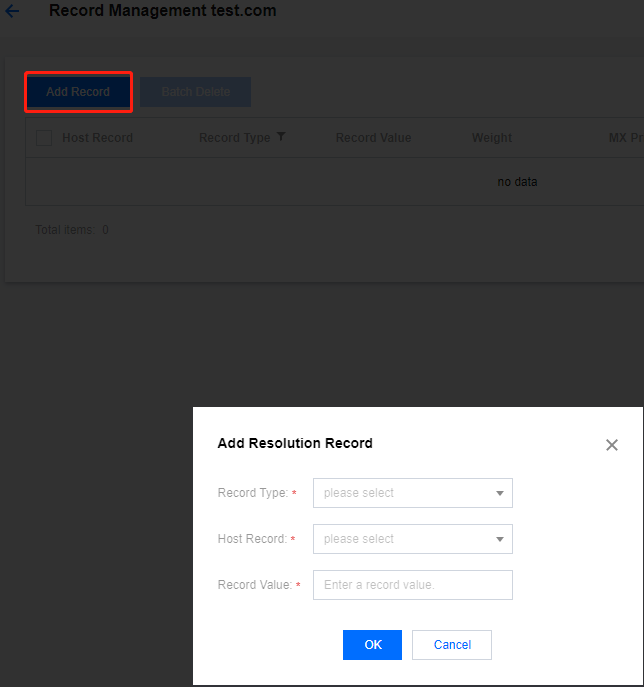Click the Add Resolution Record dialog title

tap(295, 443)
